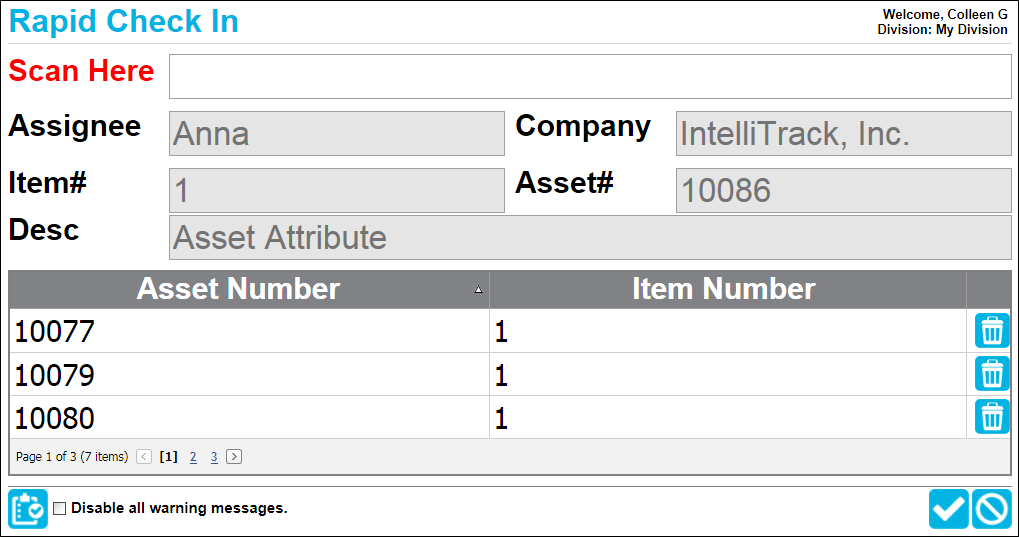The image size is (1019, 537).
Task: Click the Assignee field showing Anna
Action: 337,133
